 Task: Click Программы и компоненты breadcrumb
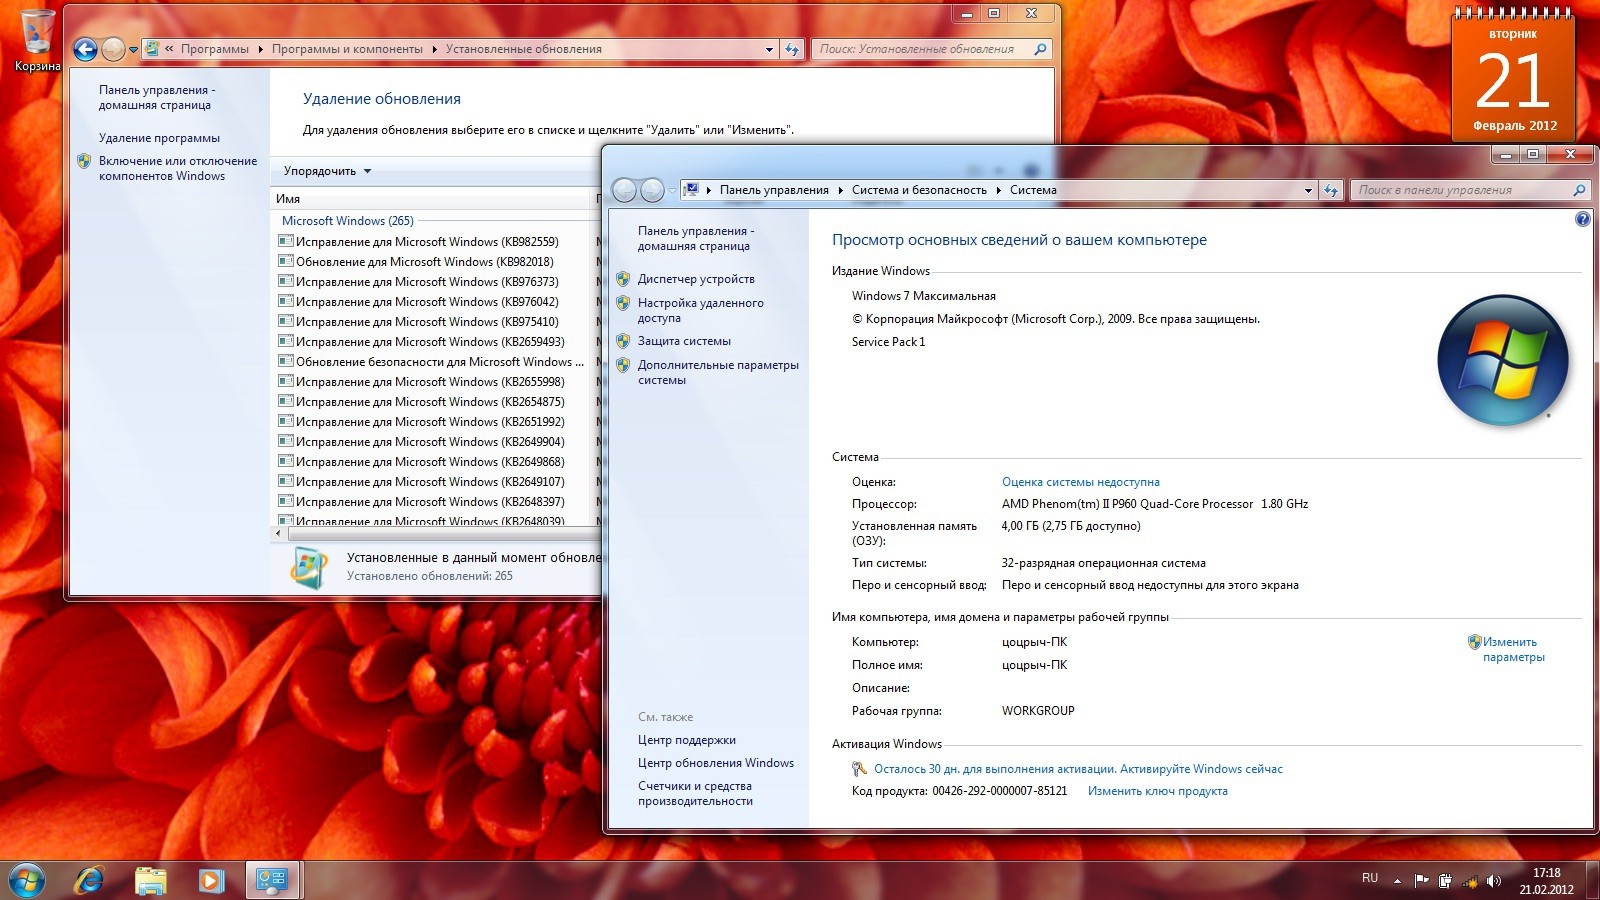[x=347, y=49]
